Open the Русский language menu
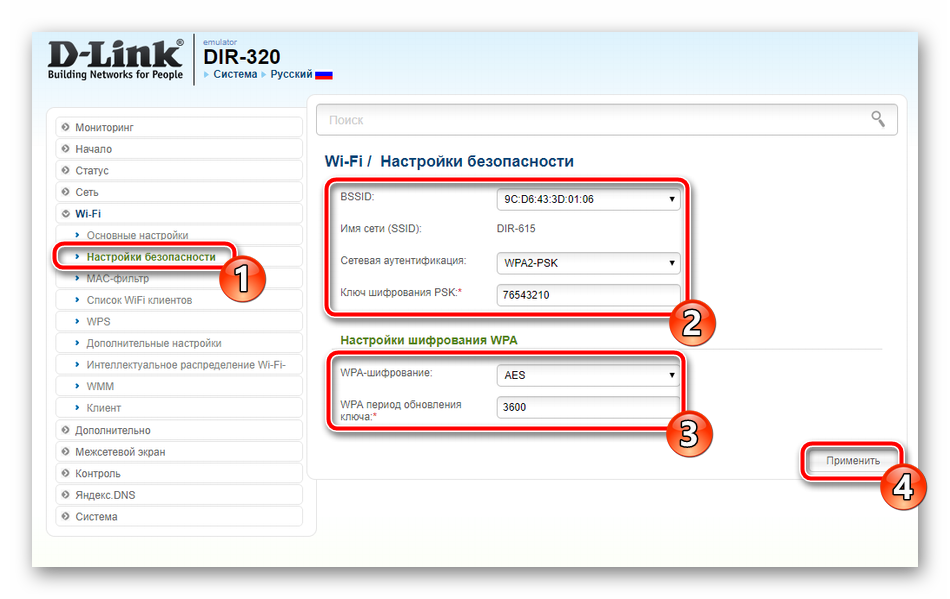The width and height of the screenshot is (950, 599). coord(291,74)
